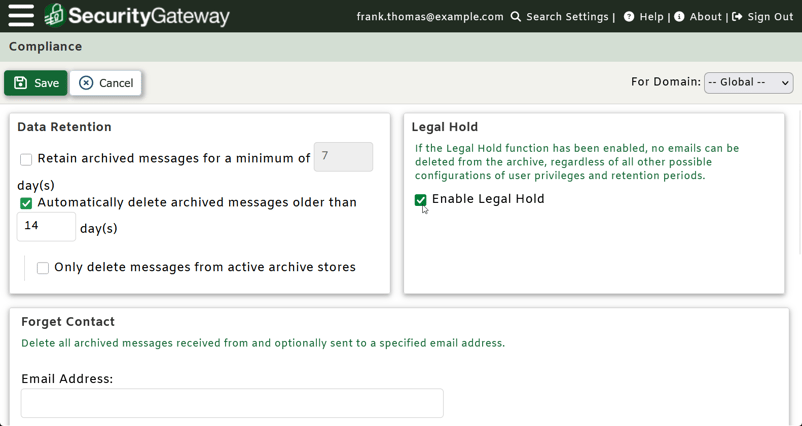
Task: Click the Sign Out link
Action: 770,17
